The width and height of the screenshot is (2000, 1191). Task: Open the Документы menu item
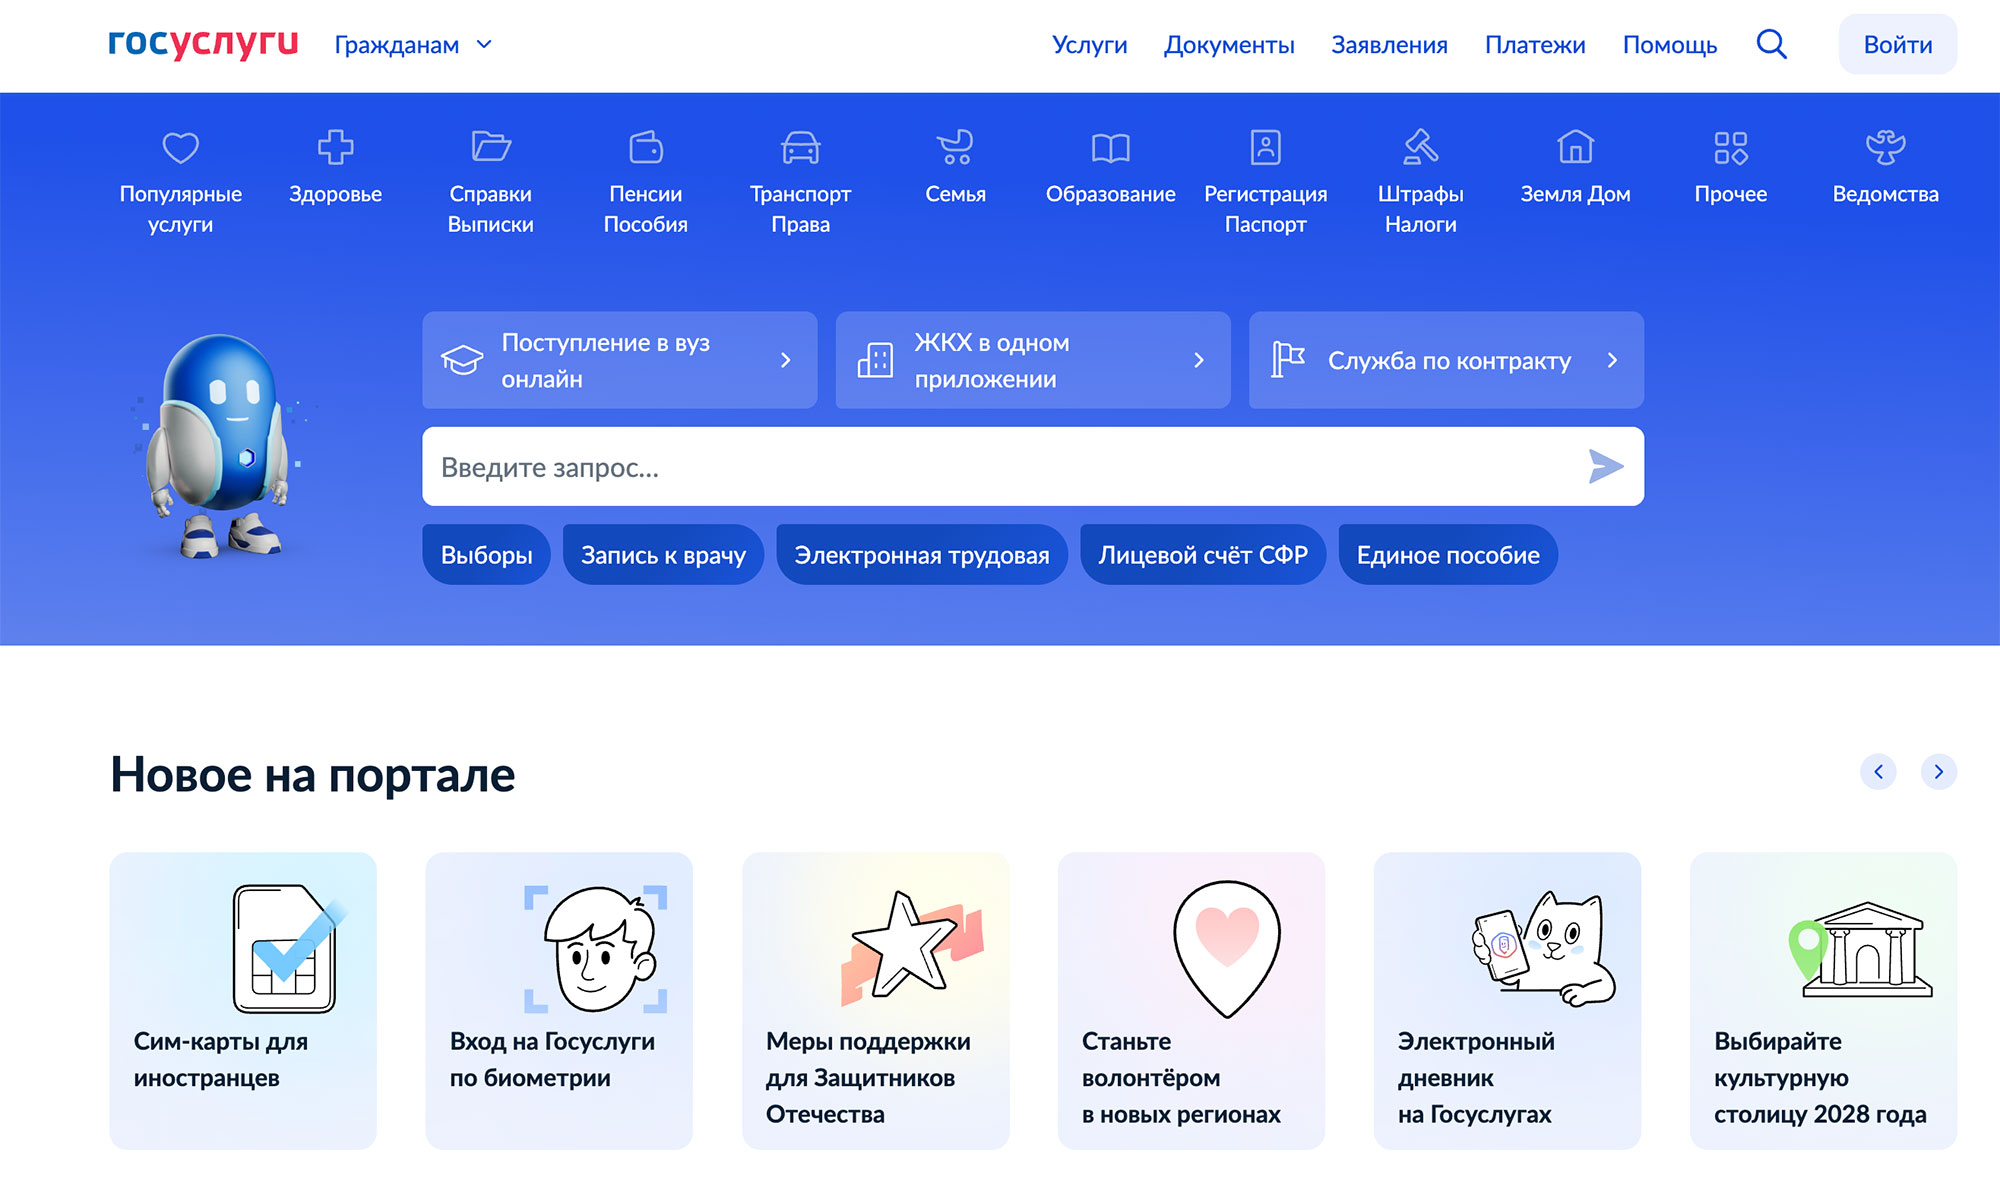[x=1229, y=45]
